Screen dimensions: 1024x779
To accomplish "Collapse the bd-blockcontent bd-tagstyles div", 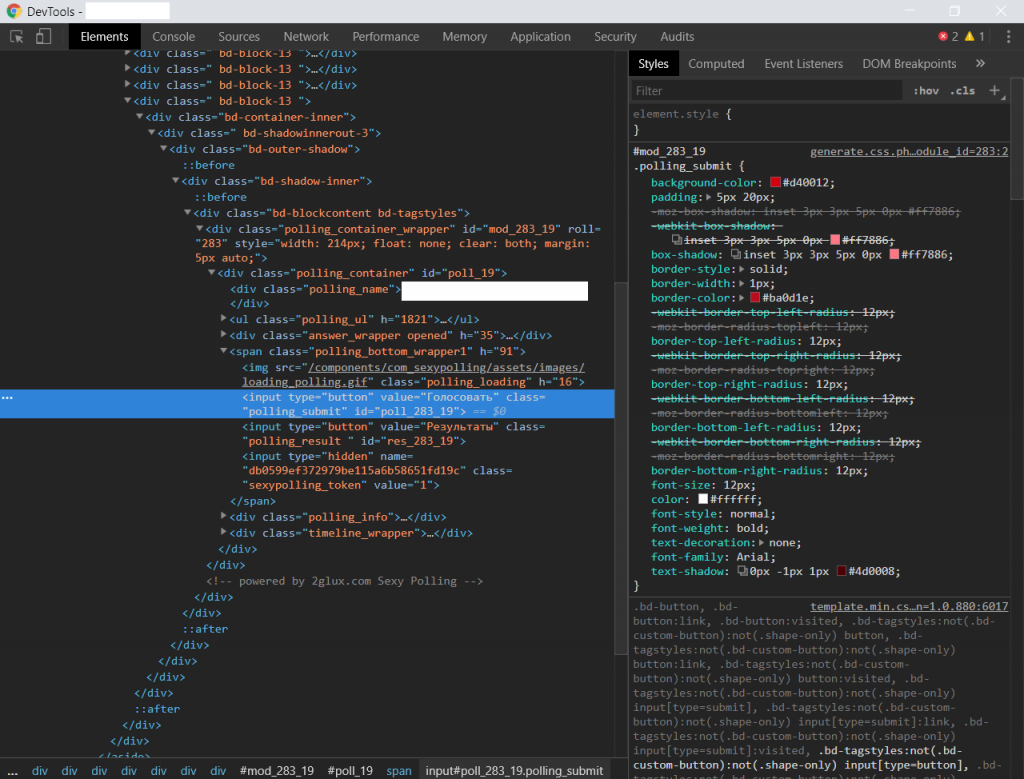I will pos(187,212).
